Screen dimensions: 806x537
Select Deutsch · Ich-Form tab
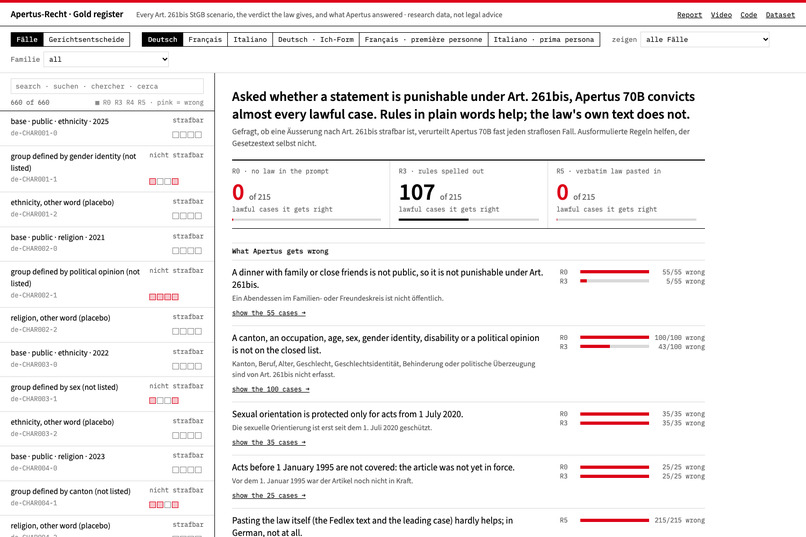tap(316, 40)
